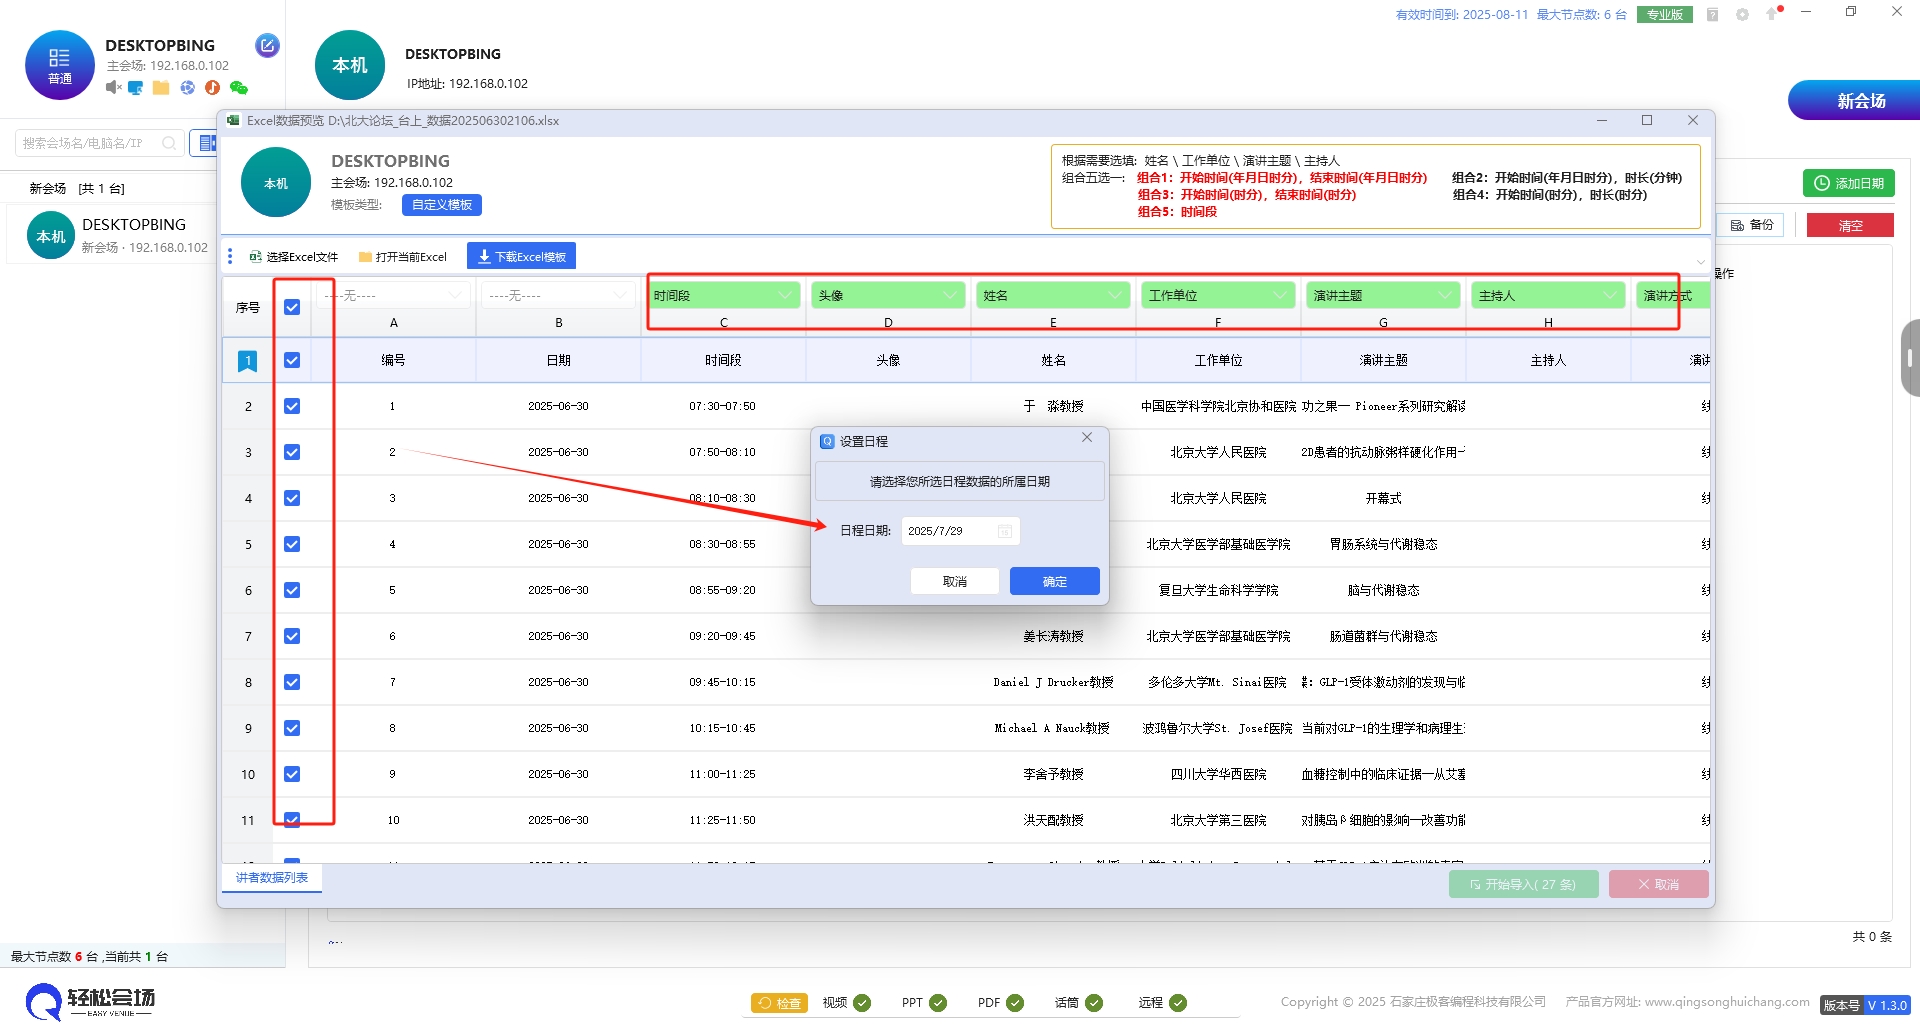Click the orange 检查 button

780,1003
